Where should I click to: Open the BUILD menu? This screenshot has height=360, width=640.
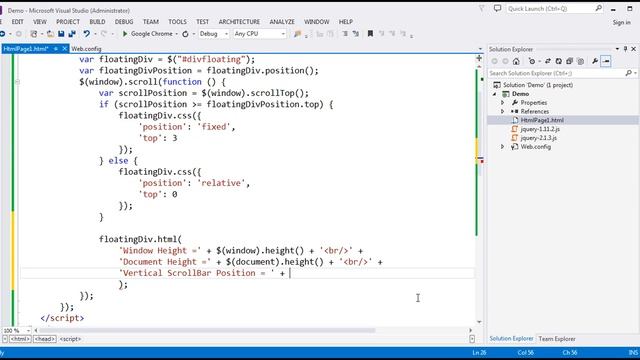pos(97,22)
